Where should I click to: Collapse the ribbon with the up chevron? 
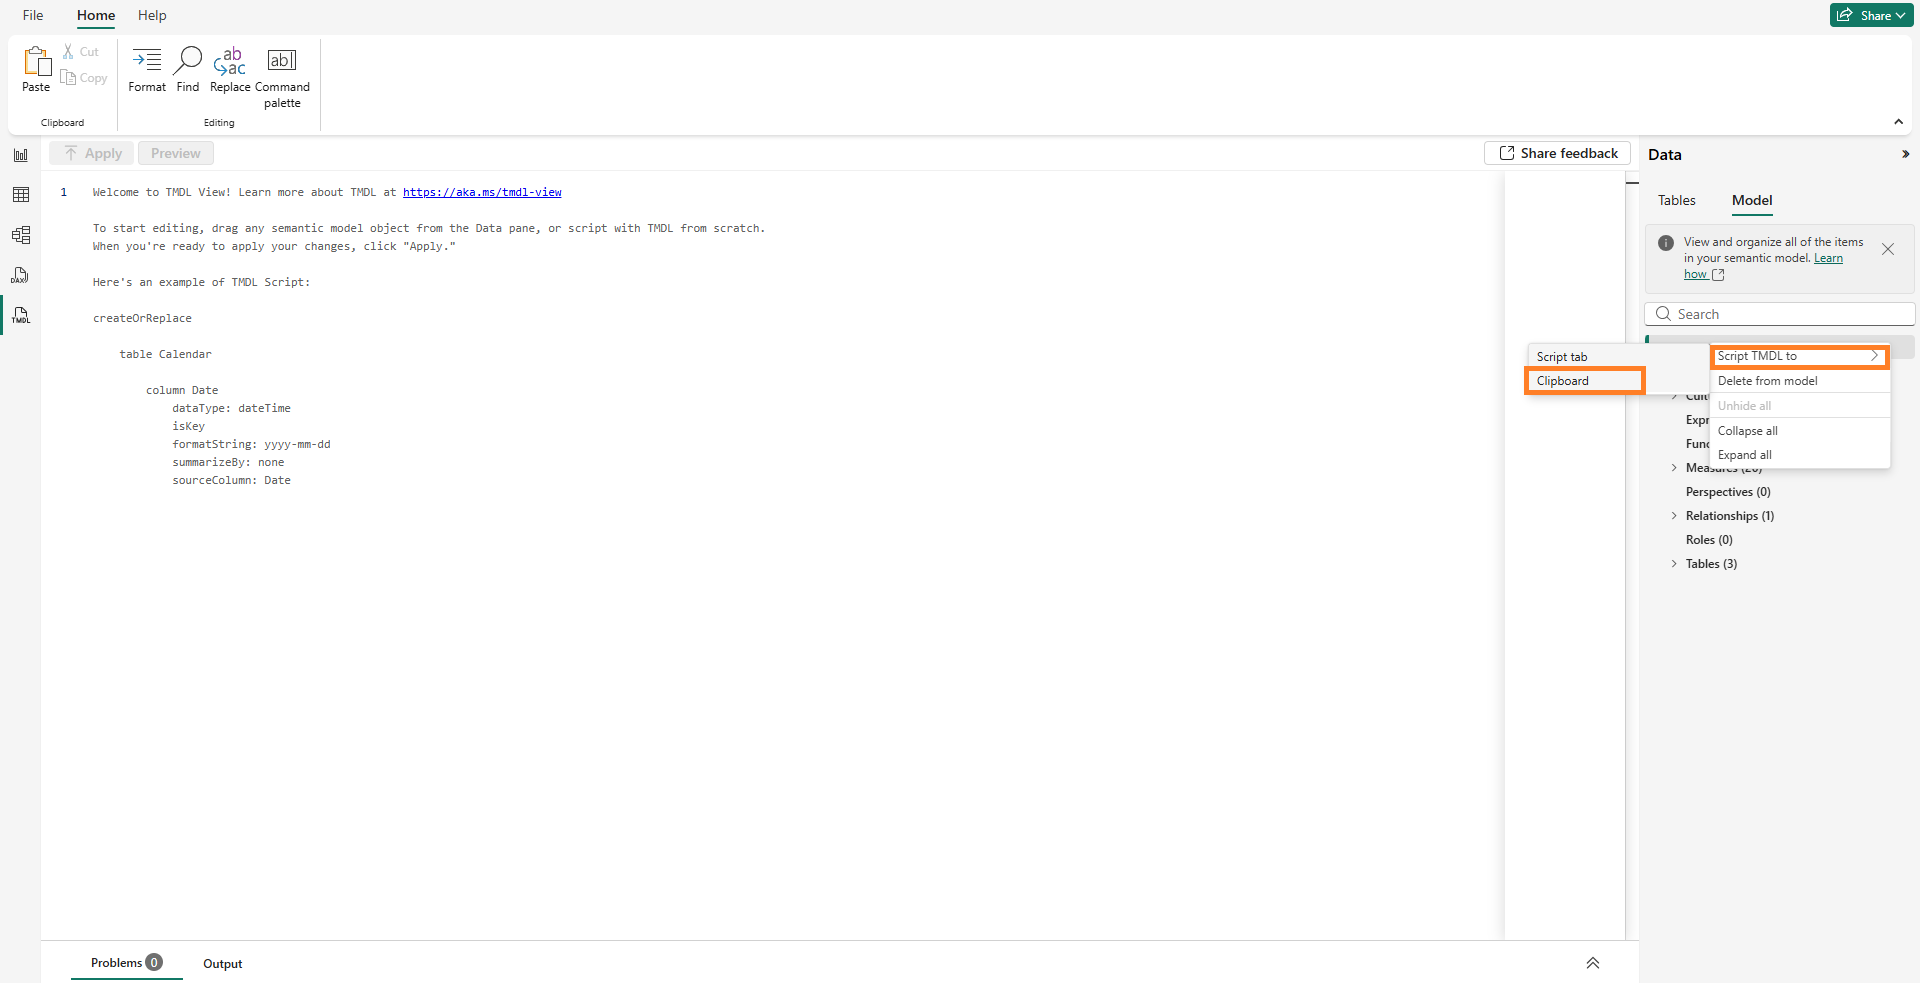pos(1898,122)
